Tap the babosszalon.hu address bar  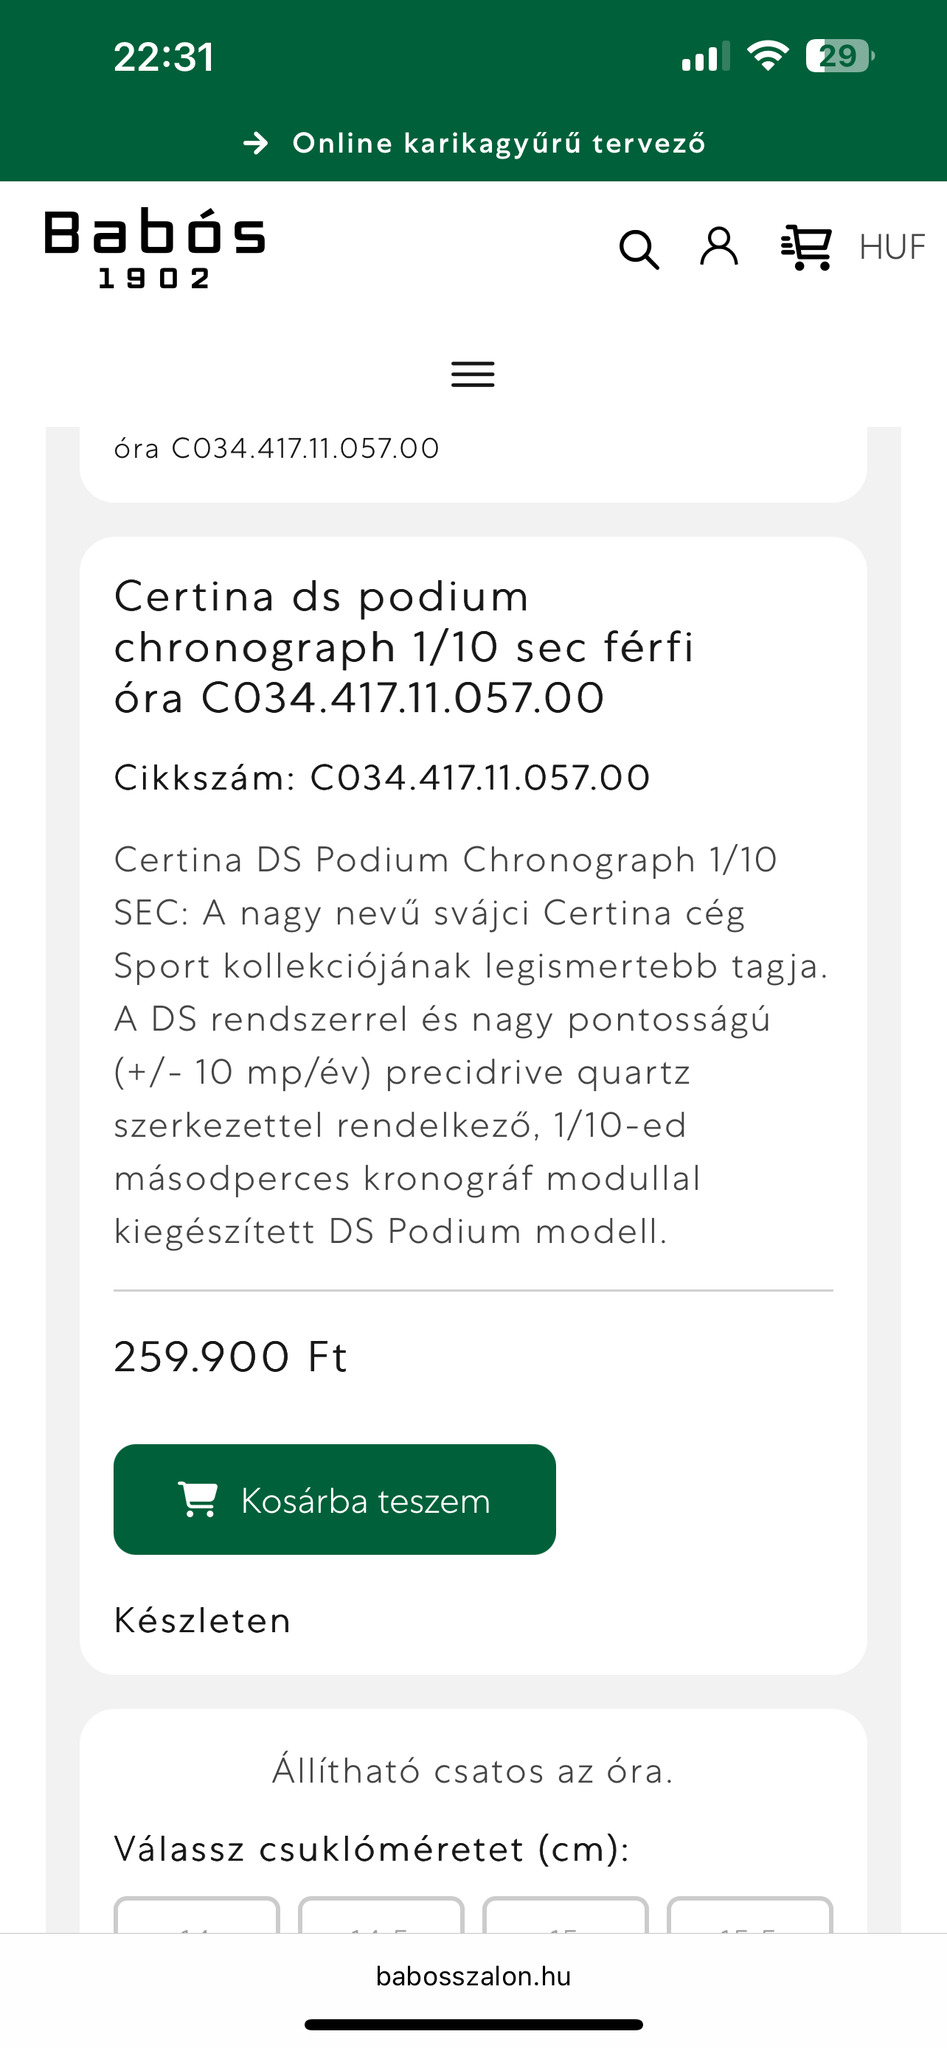click(473, 1976)
